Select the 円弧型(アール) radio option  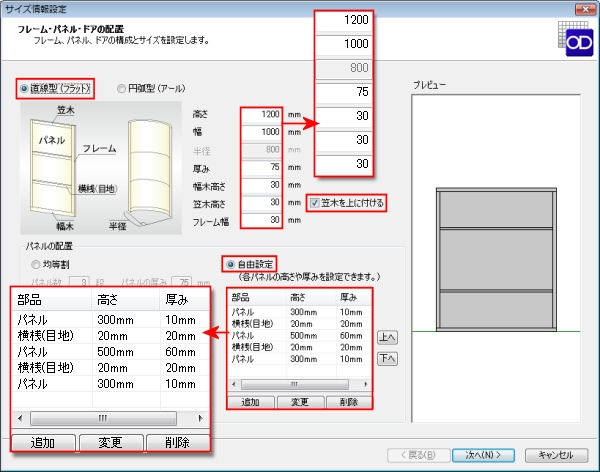click(x=123, y=88)
